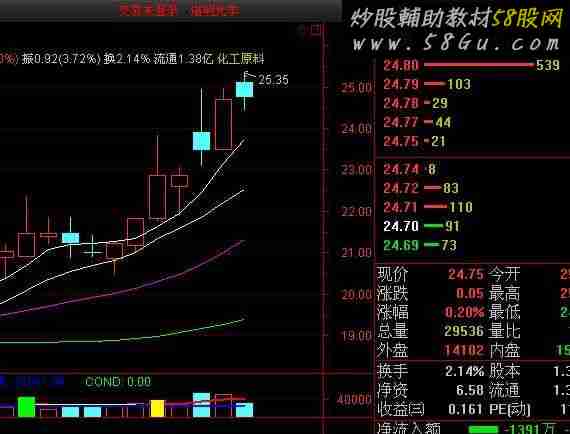Screen dimensions: 570x434
Task: Select the sell order row at 24.80
Action: pyautogui.click(x=471, y=65)
